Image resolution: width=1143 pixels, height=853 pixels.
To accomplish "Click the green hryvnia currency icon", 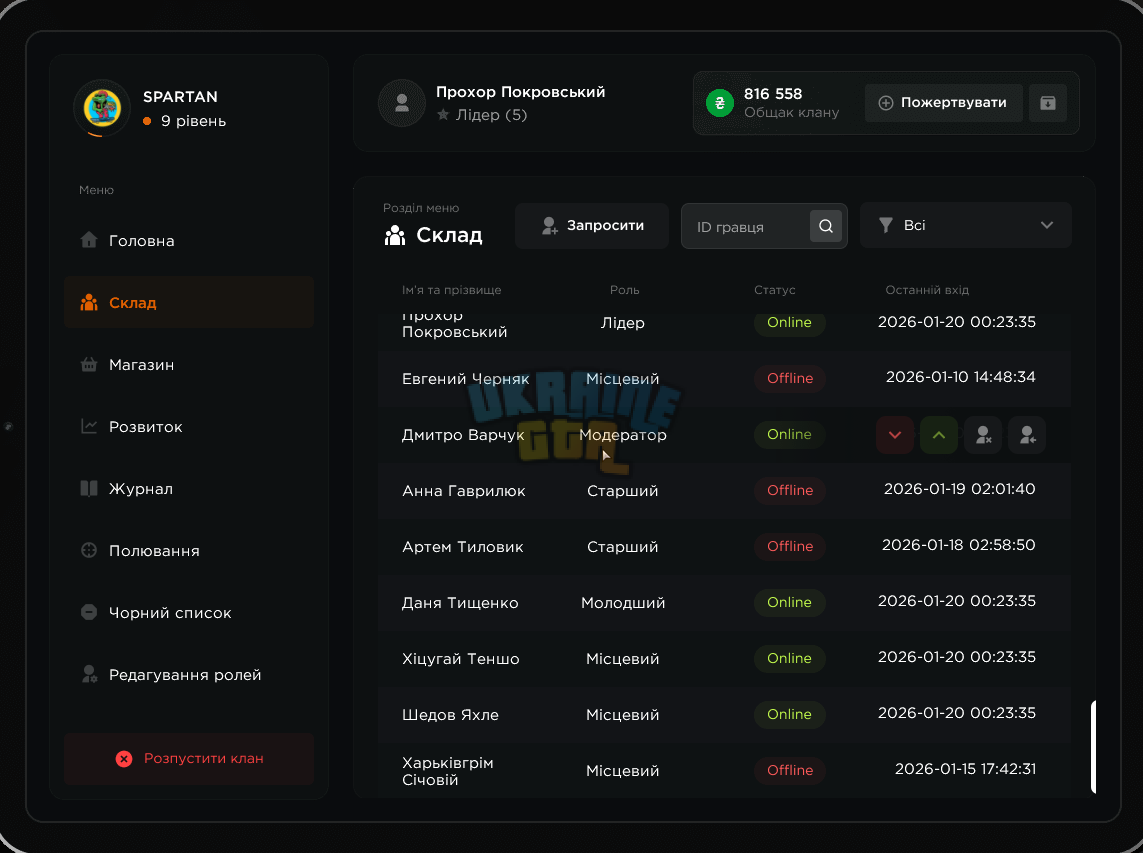I will [719, 103].
